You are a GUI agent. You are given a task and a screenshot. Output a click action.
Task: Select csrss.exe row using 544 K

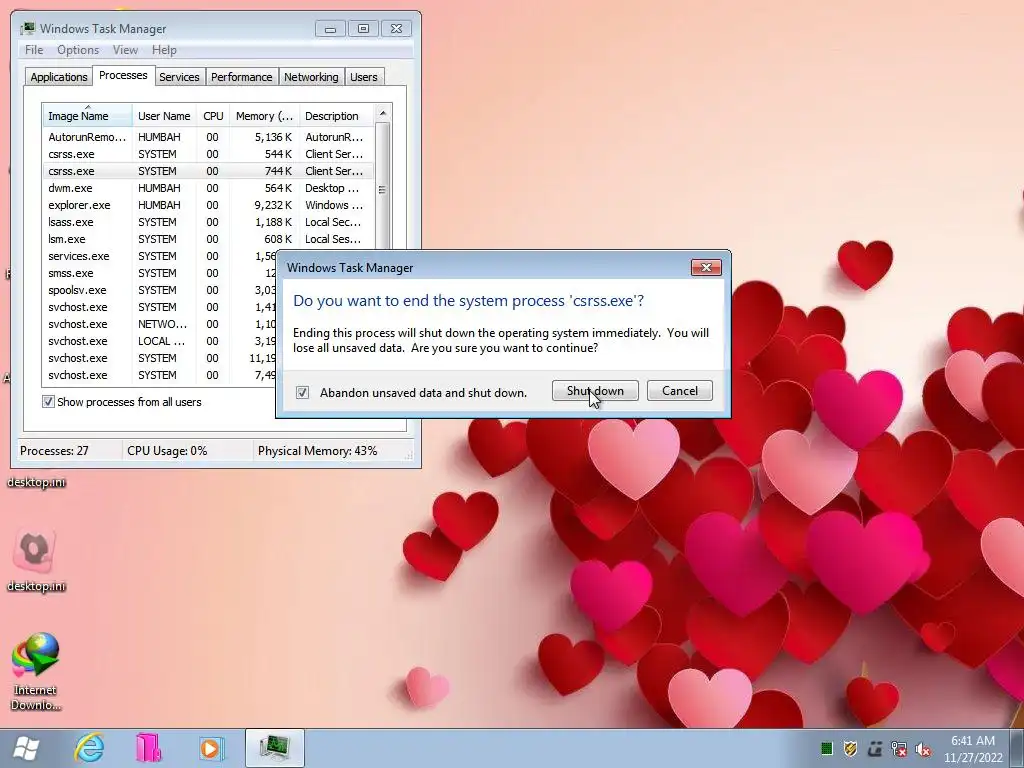(208, 154)
